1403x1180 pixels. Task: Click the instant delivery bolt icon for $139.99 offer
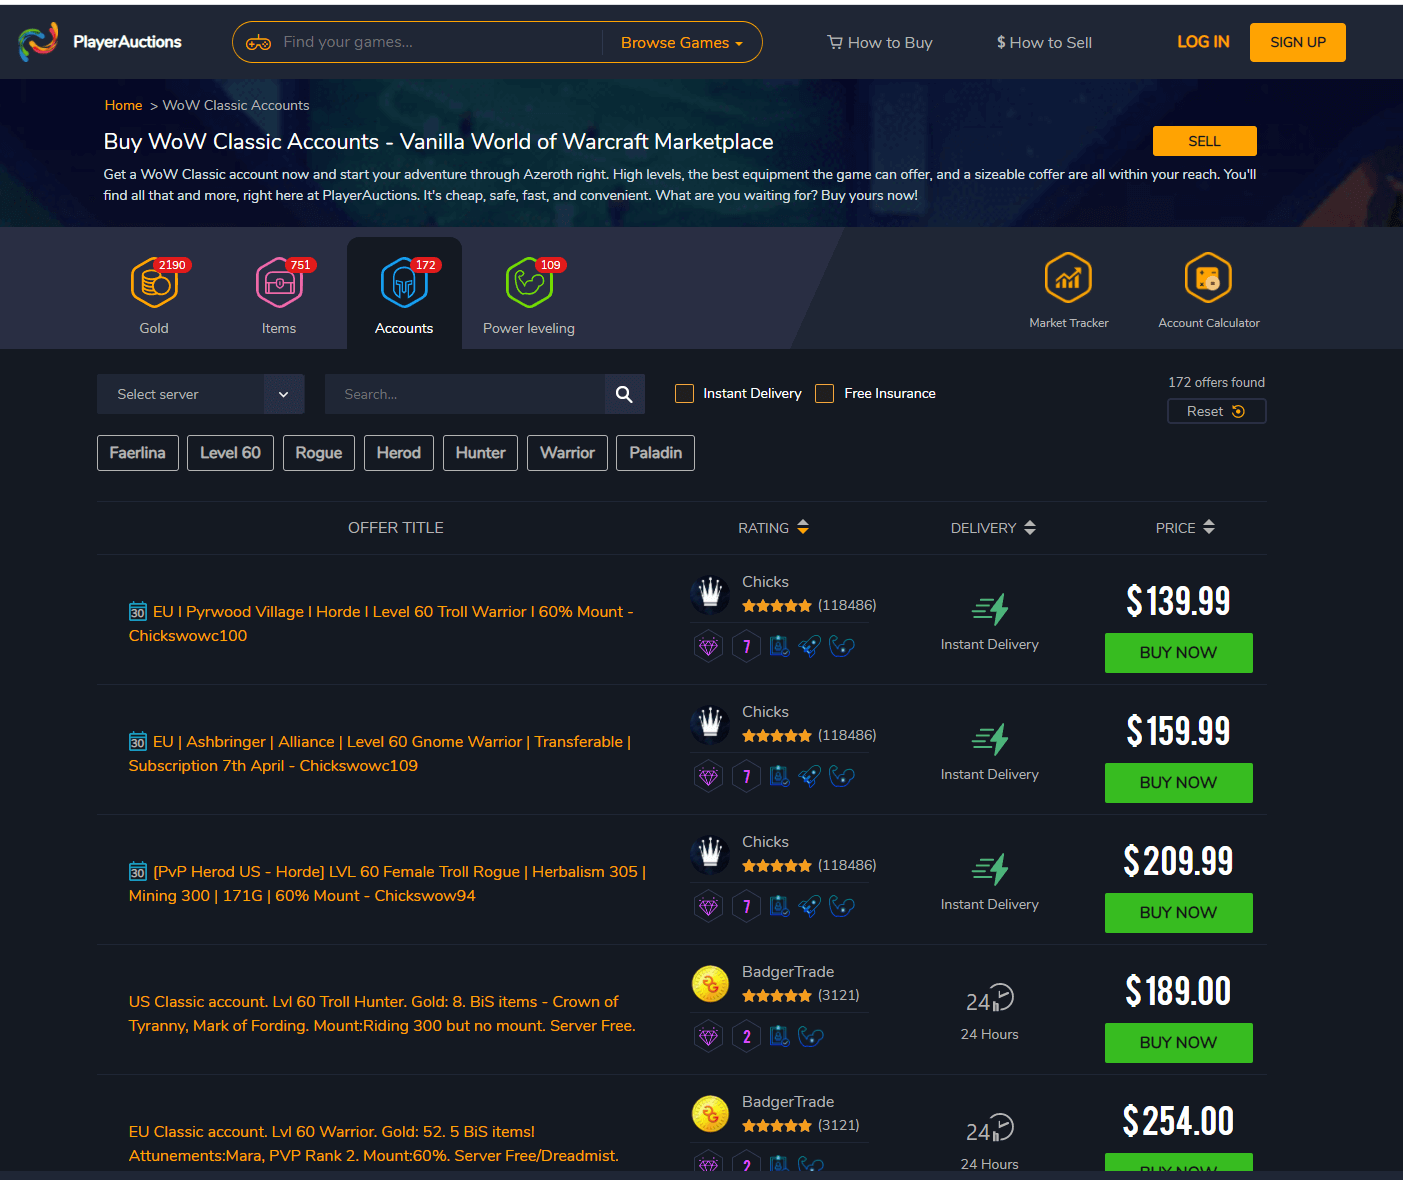990,609
